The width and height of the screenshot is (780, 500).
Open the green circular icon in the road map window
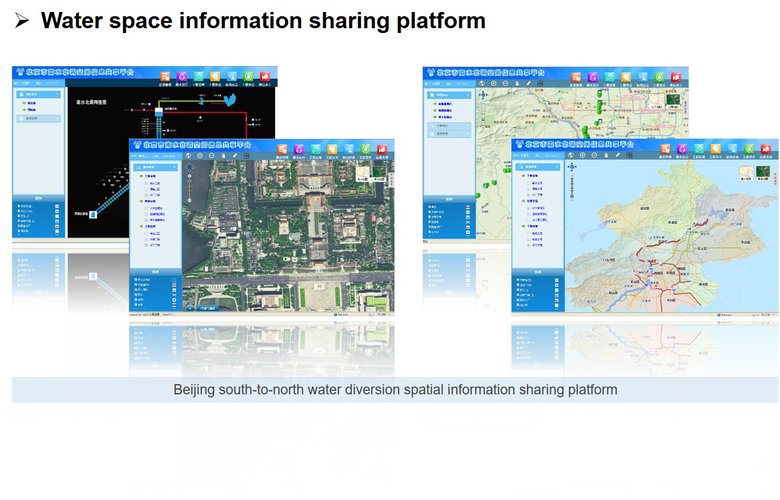coord(659,76)
